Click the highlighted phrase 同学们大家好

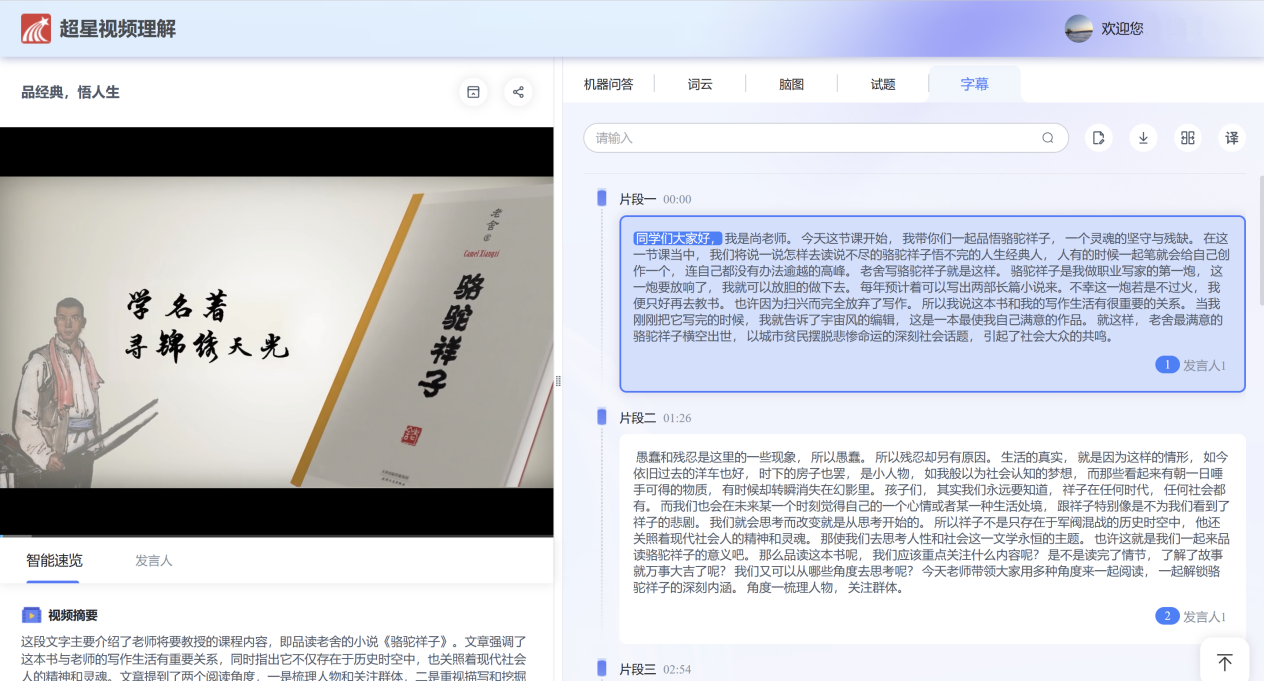pos(677,238)
